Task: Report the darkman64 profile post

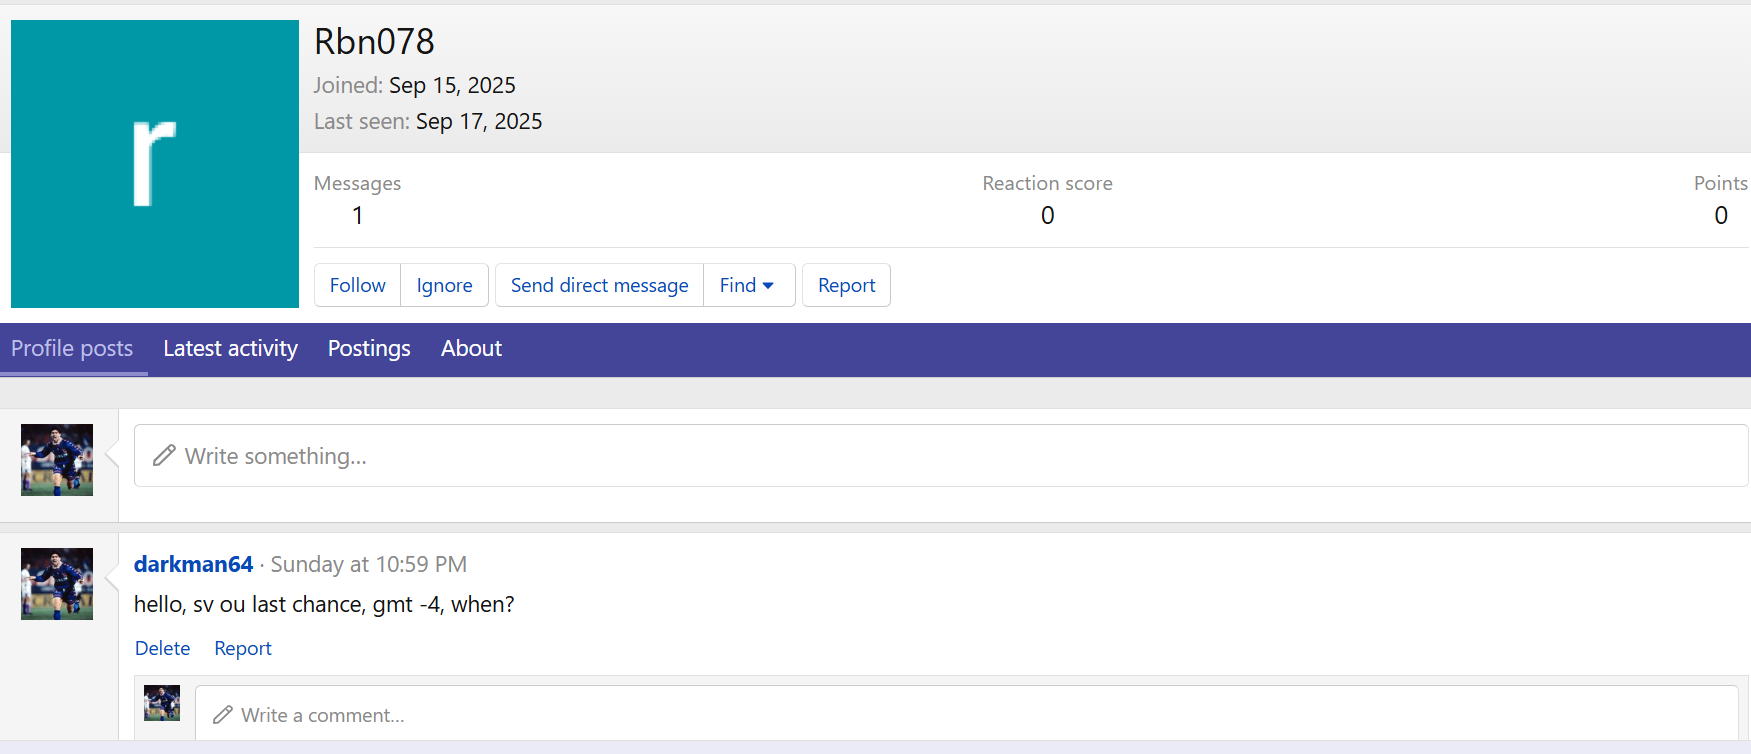Action: point(243,648)
